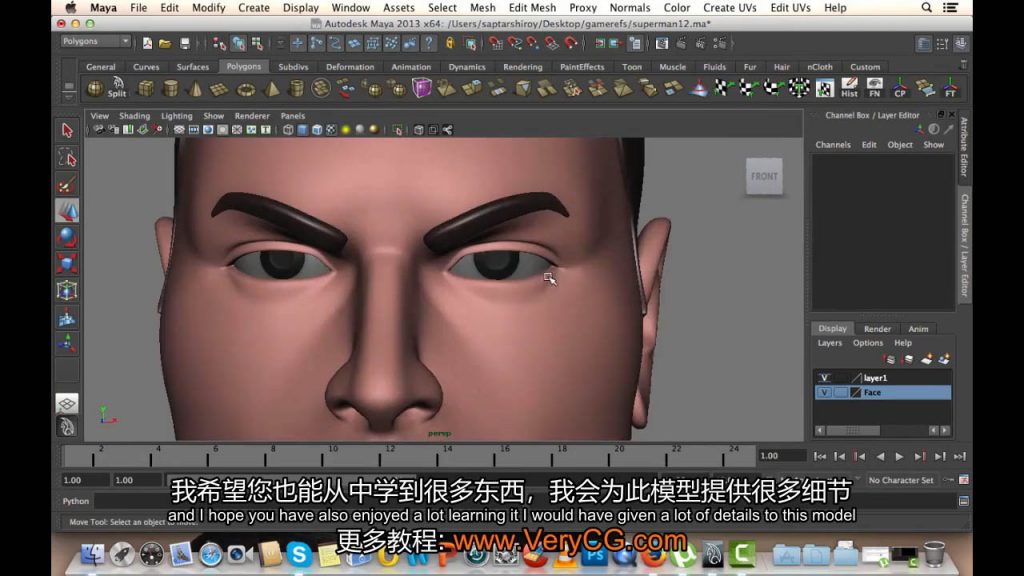
Task: Toggle smooth shade blue cube viewport button
Action: 302,130
